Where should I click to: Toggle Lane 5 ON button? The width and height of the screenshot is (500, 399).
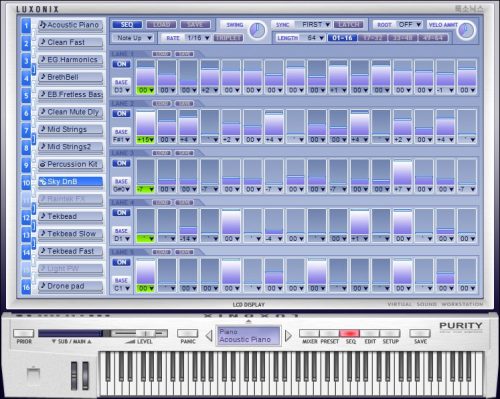click(x=121, y=262)
